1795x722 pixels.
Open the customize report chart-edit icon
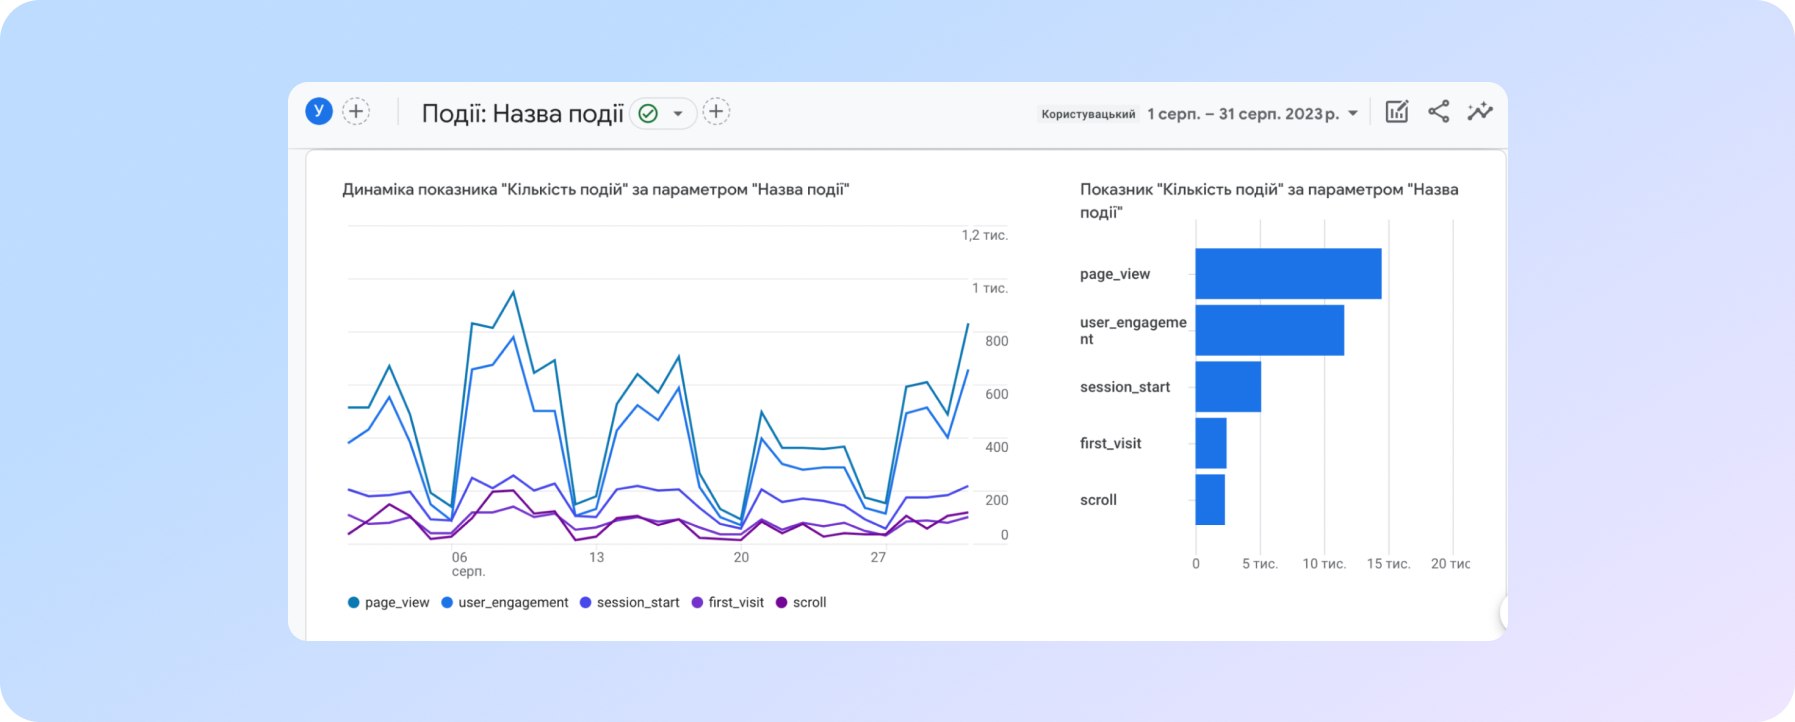[x=1396, y=112]
